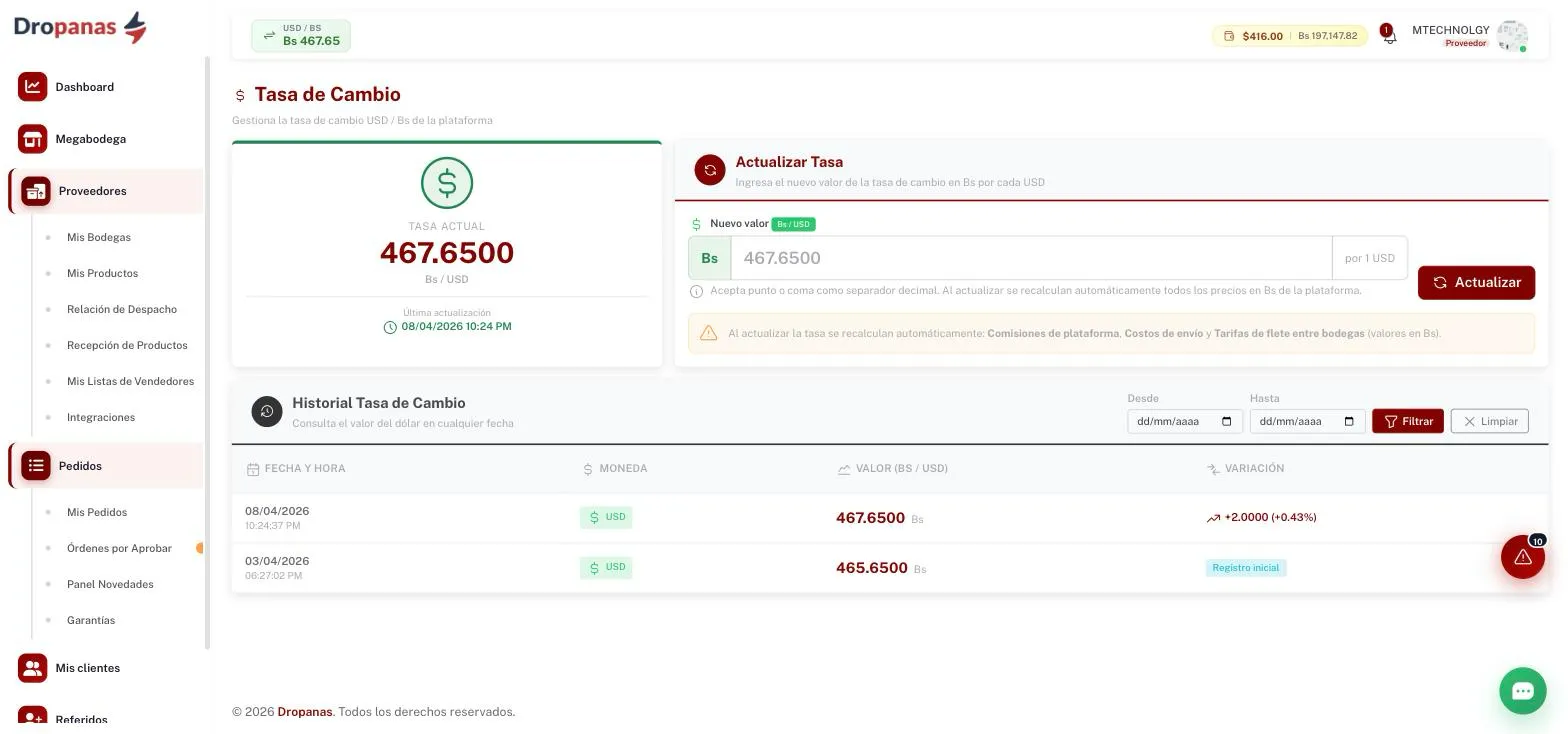
Task: Click the sidebar vertical scrollbar
Action: coord(207,353)
